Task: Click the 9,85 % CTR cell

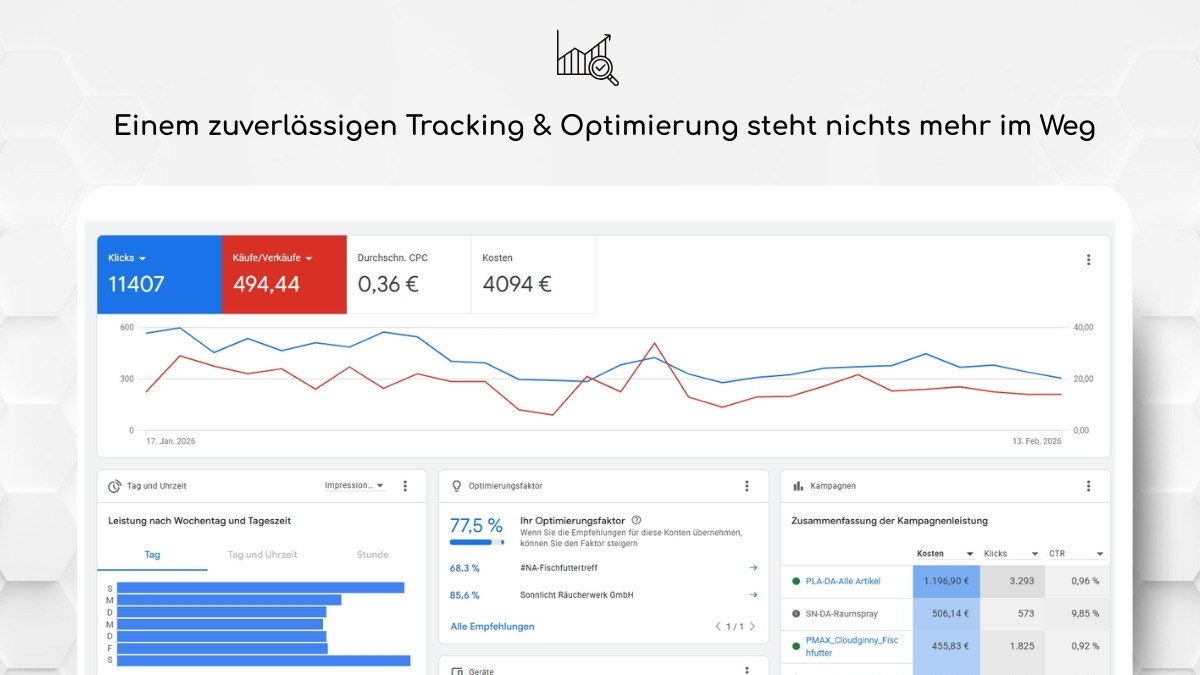Action: pyautogui.click(x=1078, y=613)
